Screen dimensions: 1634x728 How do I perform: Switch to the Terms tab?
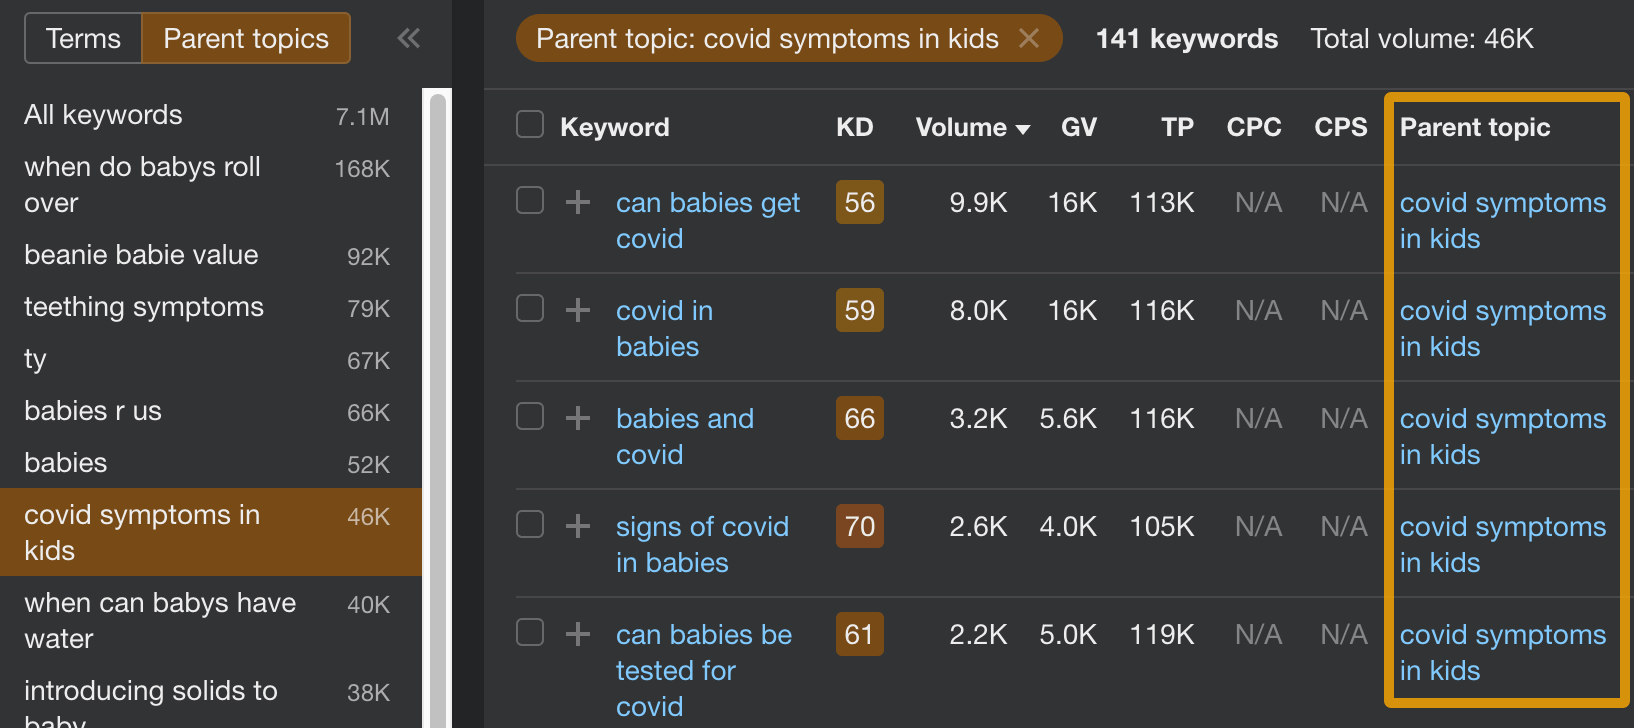click(83, 38)
